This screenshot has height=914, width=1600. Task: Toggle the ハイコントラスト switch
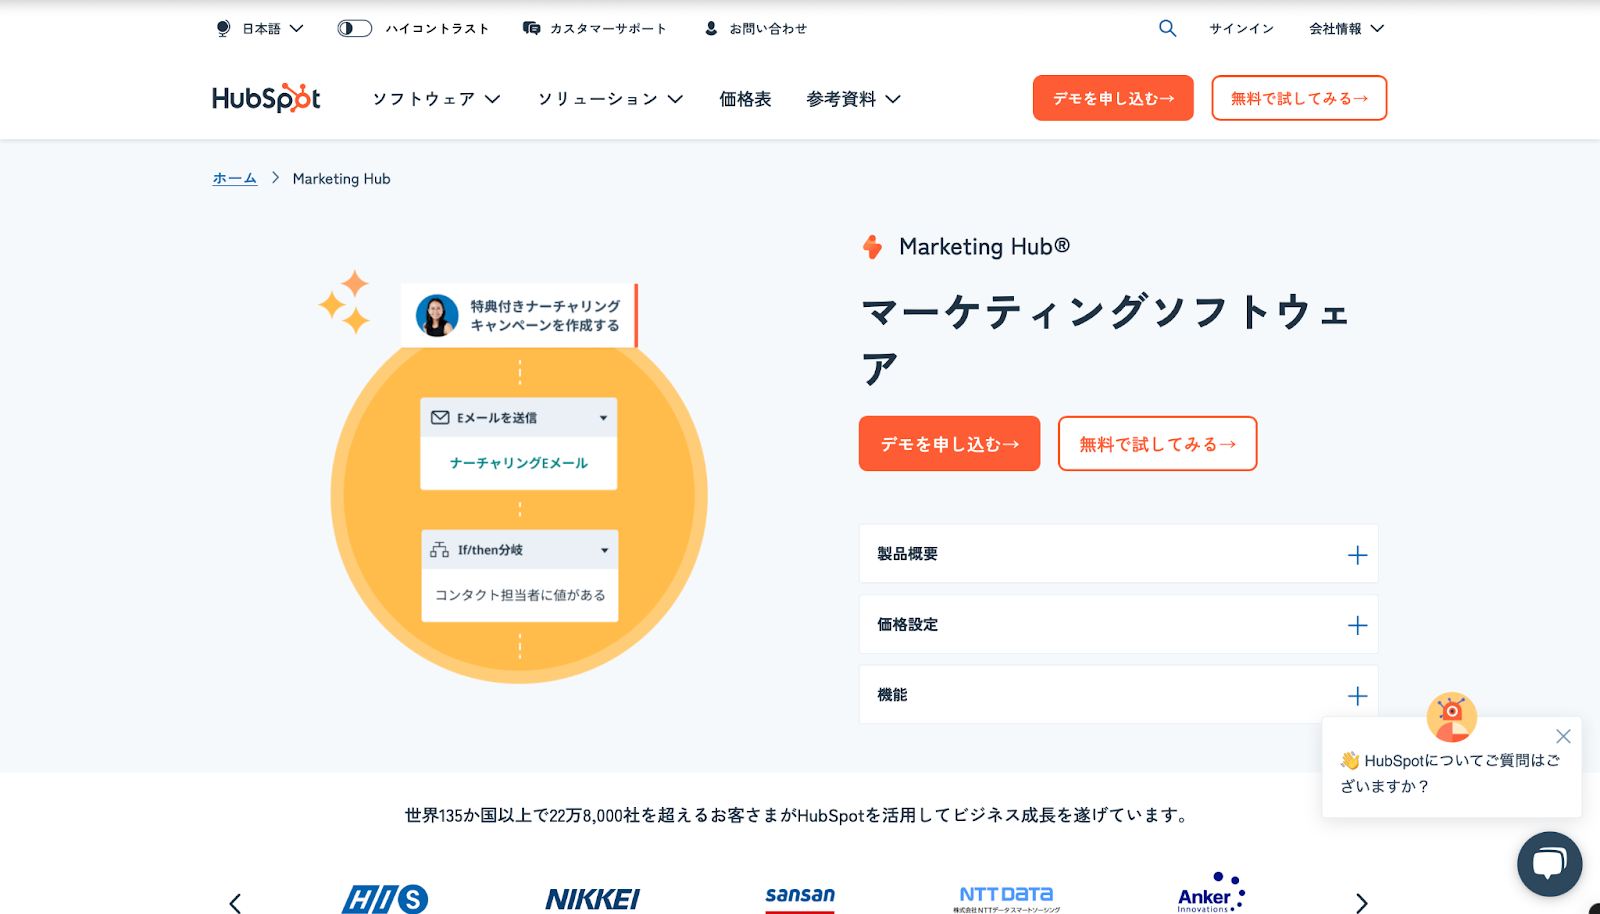tap(355, 28)
